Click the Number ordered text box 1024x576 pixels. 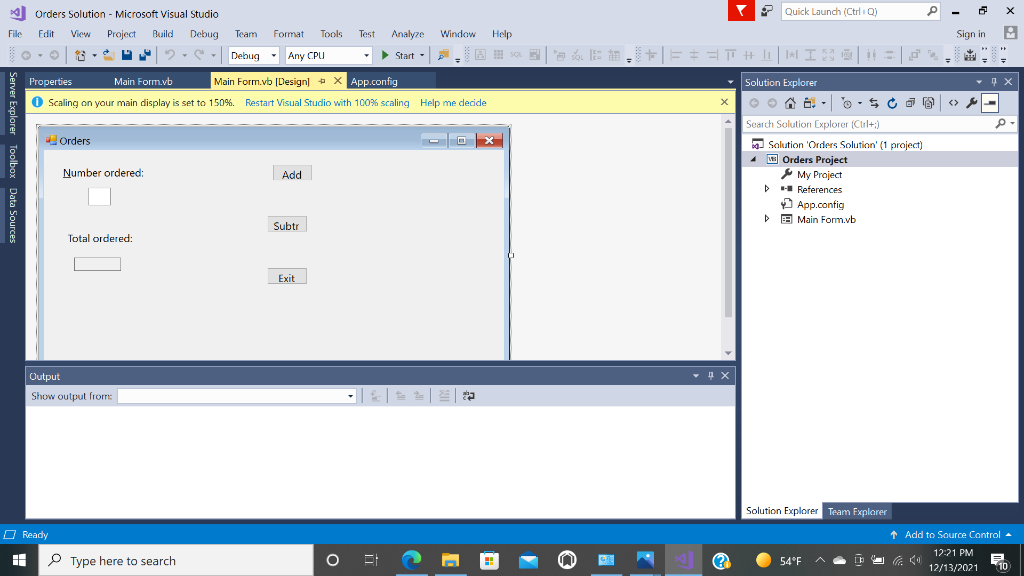[99, 197]
